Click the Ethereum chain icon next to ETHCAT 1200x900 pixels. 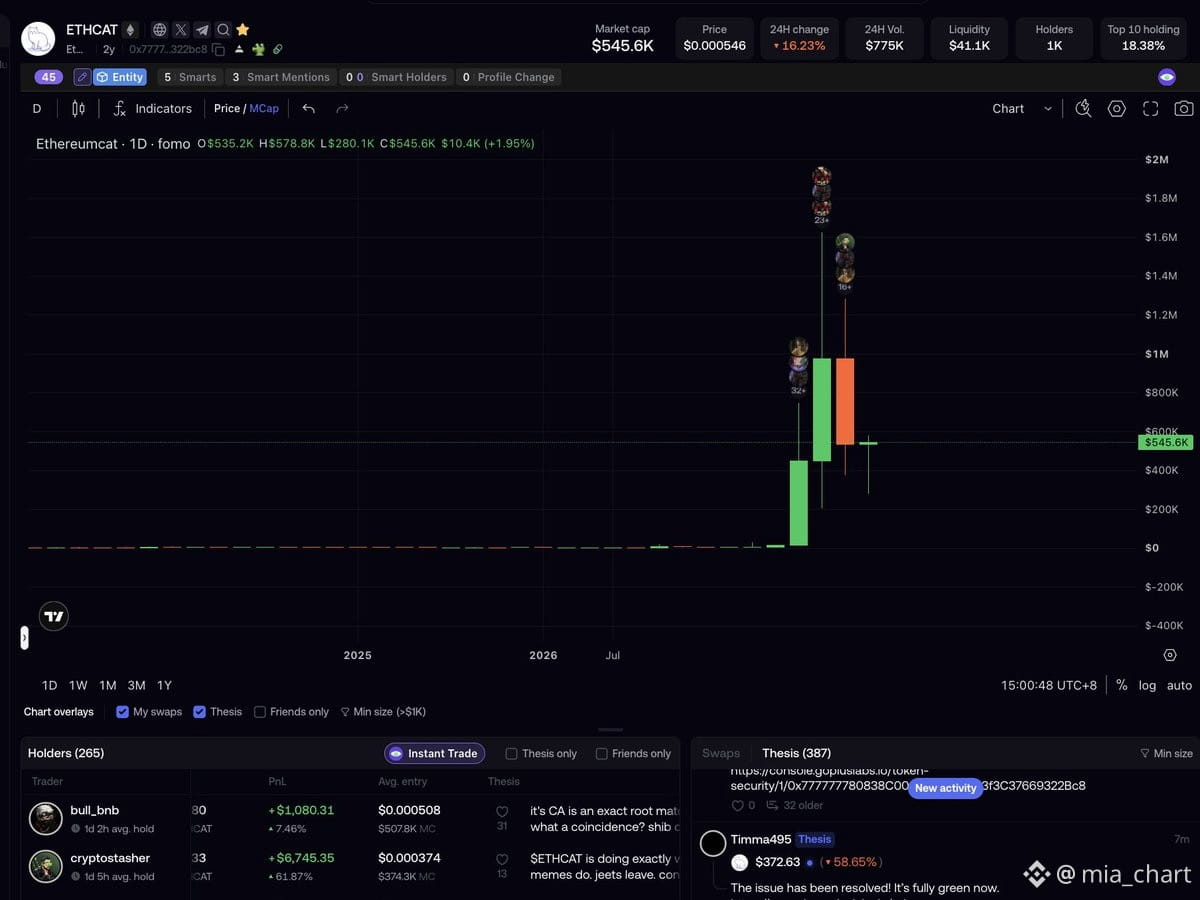(x=129, y=30)
